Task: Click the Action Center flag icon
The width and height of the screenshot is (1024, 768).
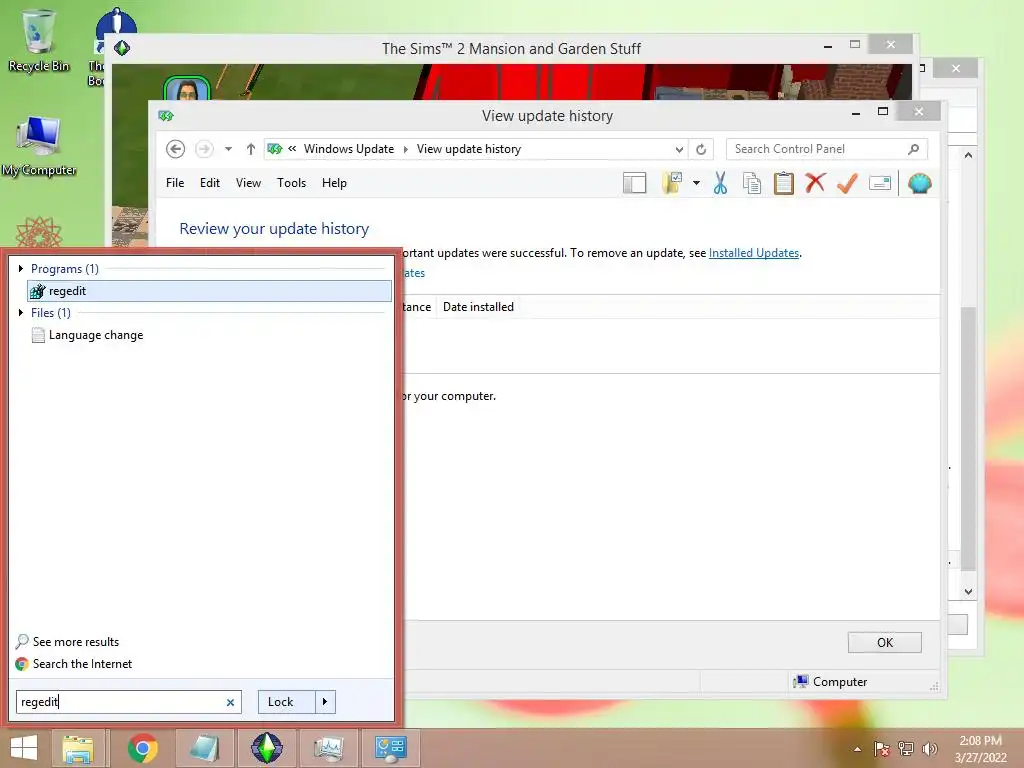Action: click(x=882, y=749)
